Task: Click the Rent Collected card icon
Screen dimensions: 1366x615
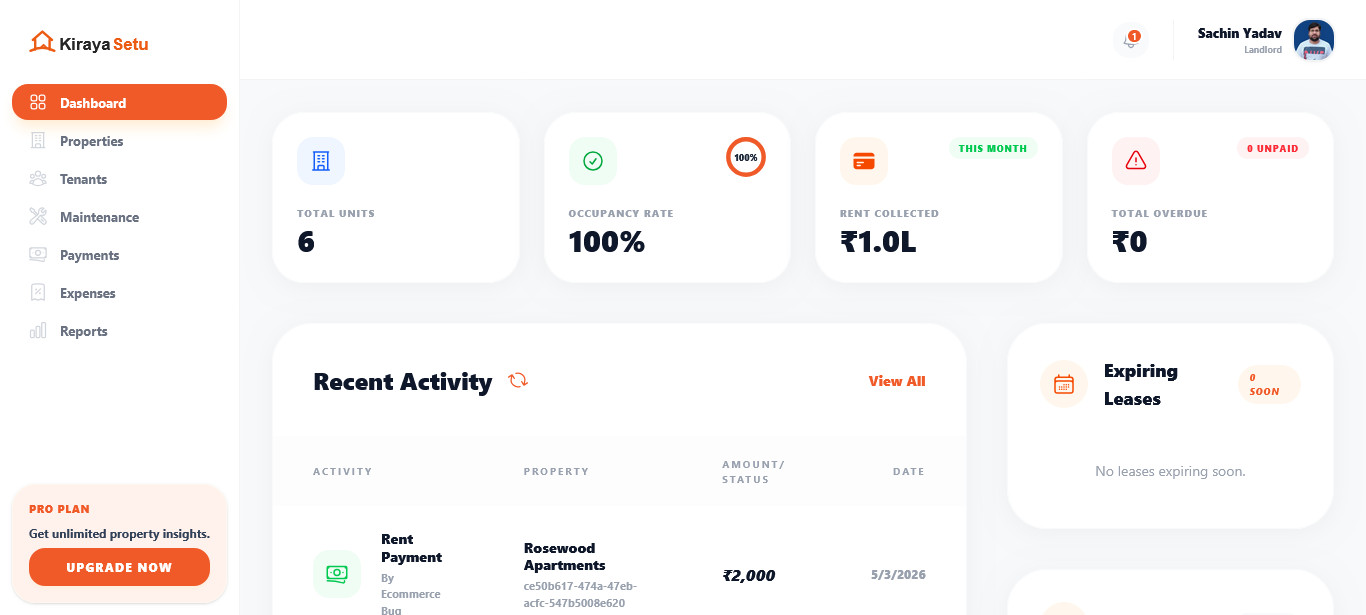Action: (x=863, y=160)
